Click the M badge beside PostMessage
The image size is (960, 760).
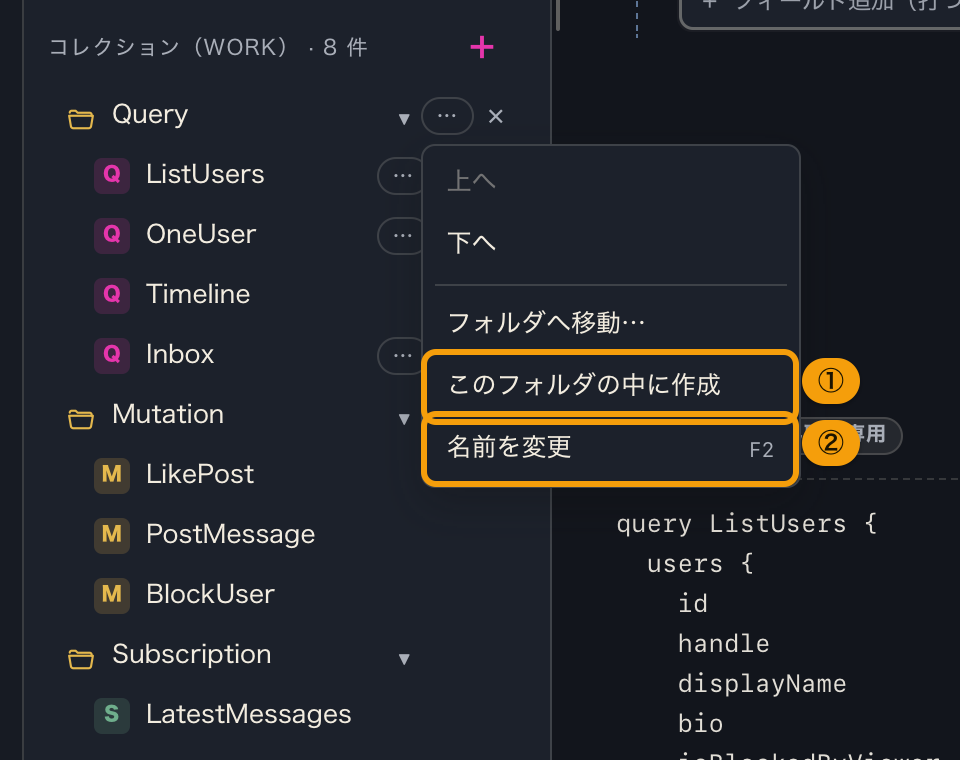tap(112, 536)
